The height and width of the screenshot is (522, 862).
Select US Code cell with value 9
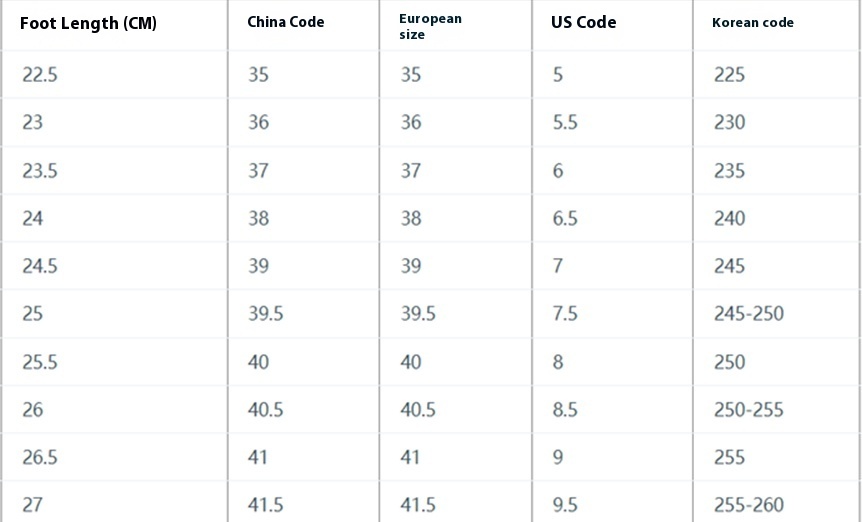tap(558, 457)
